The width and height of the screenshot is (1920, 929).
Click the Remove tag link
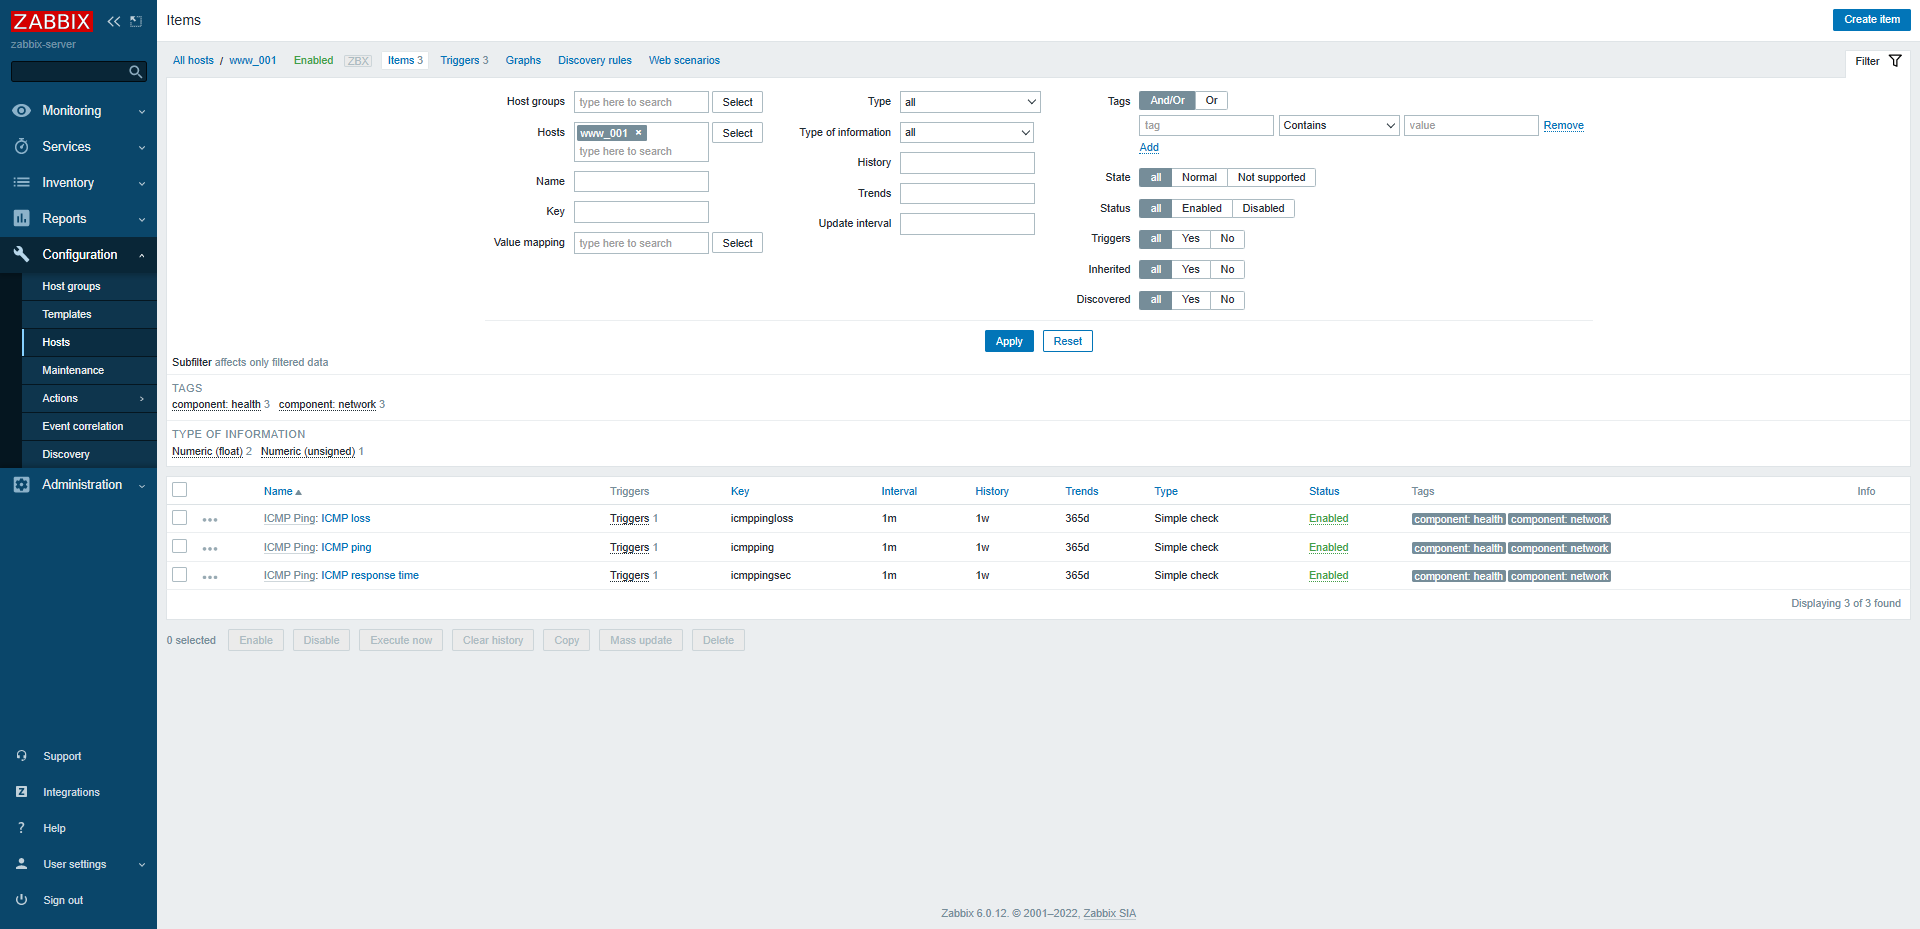[1563, 126]
